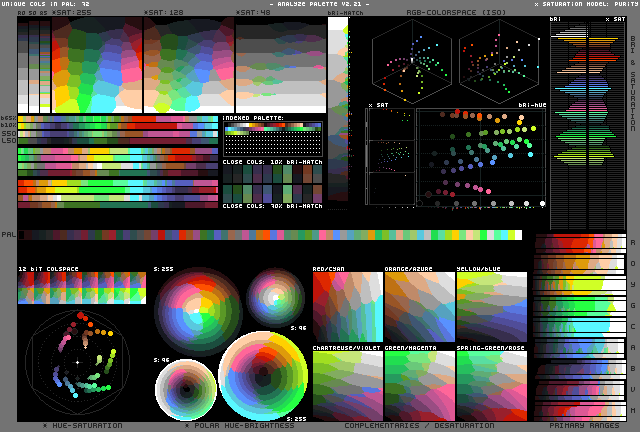Click the 'BRI-HUE' scatter plot label
Screen dimensions: 640x432
click(x=532, y=105)
